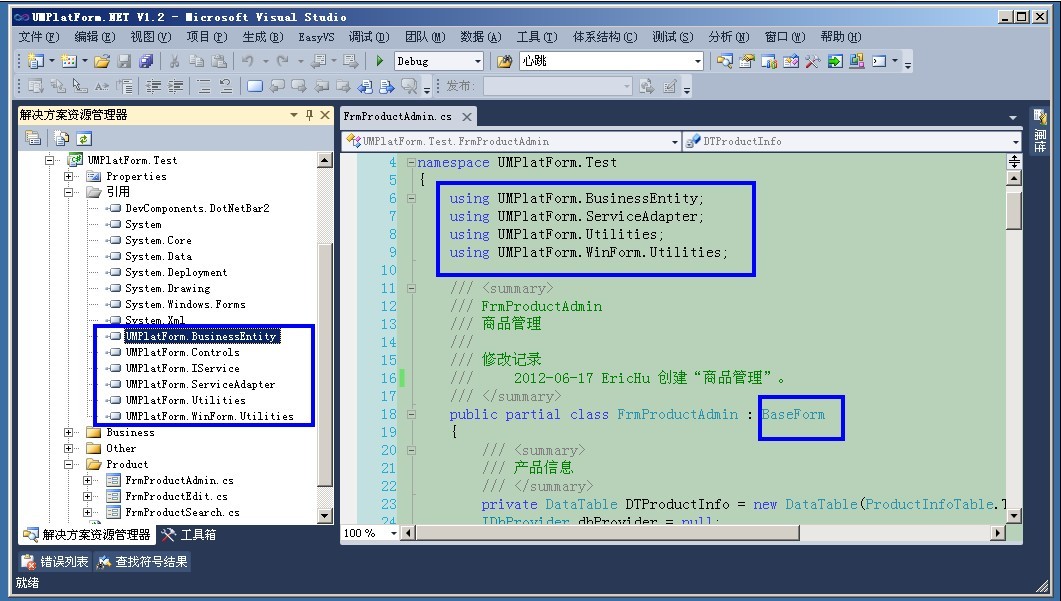Toggle auto-hide pin on Solution Explorer
The width and height of the screenshot is (1061, 601).
[x=309, y=115]
